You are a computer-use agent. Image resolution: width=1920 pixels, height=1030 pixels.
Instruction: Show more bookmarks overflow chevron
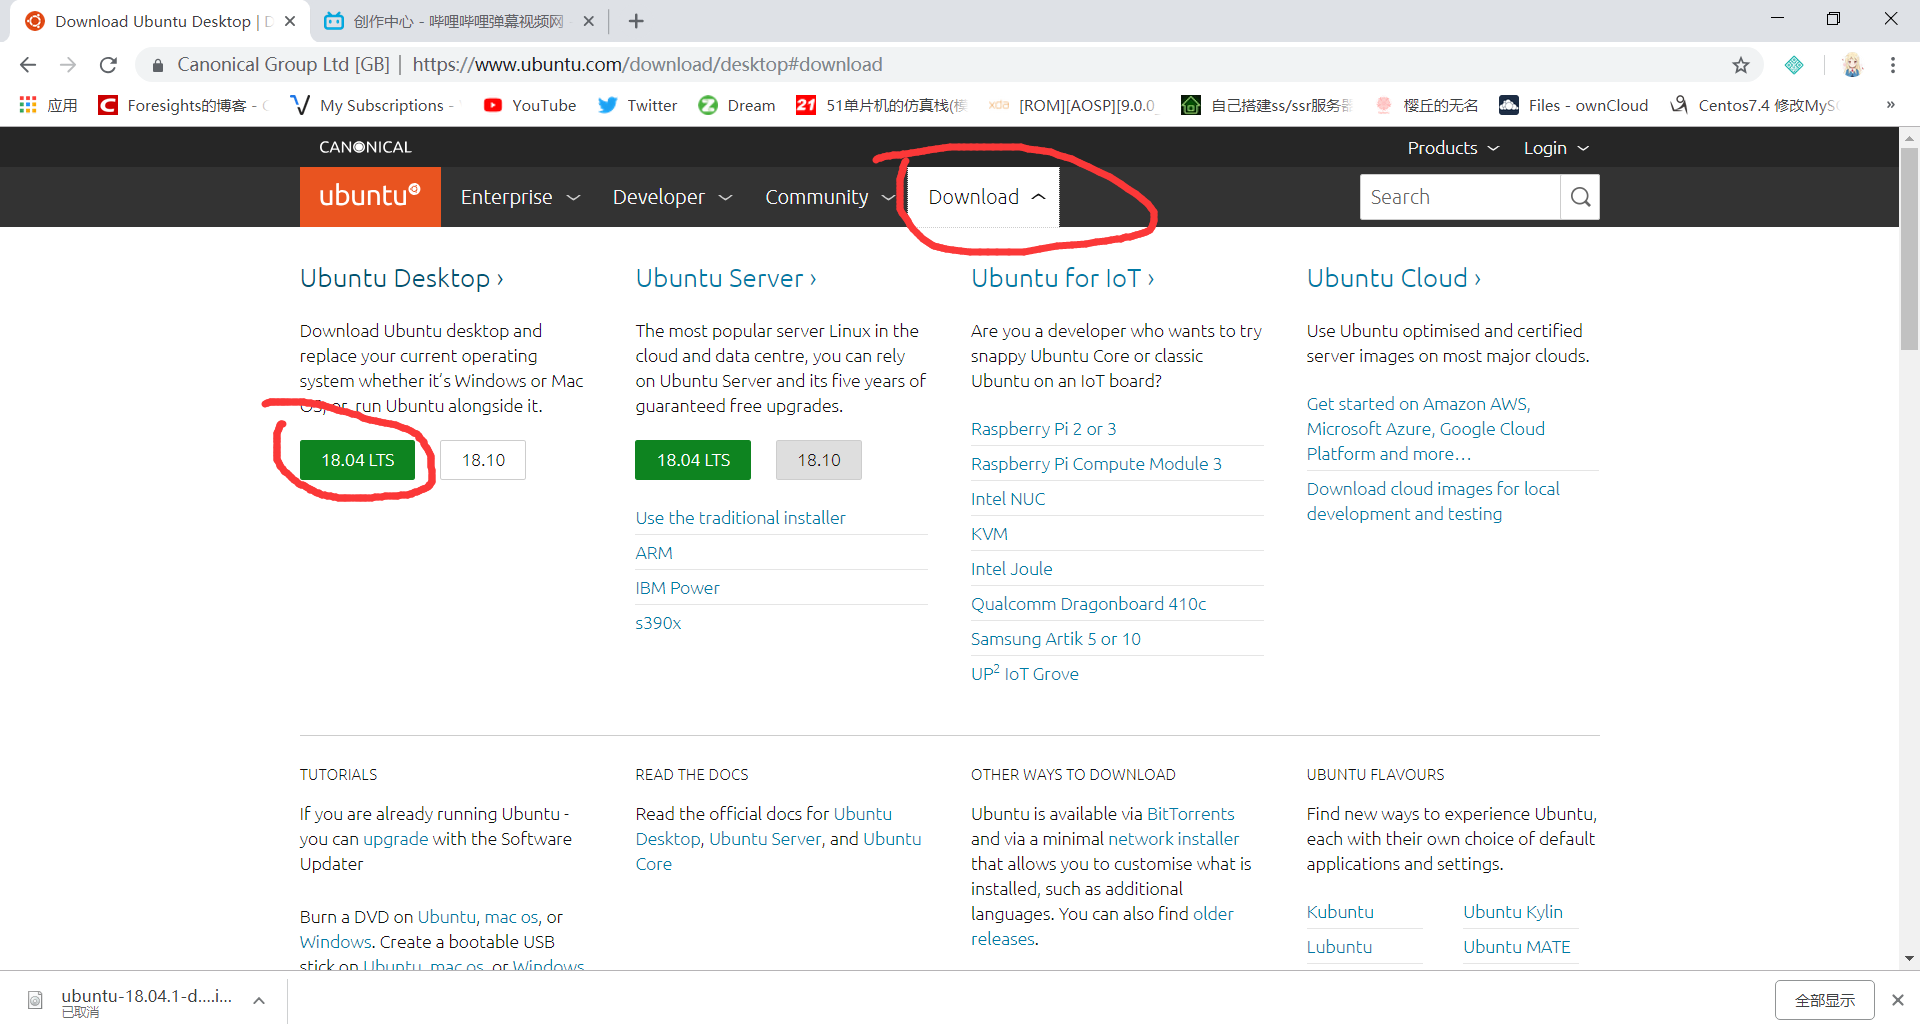click(x=1890, y=105)
